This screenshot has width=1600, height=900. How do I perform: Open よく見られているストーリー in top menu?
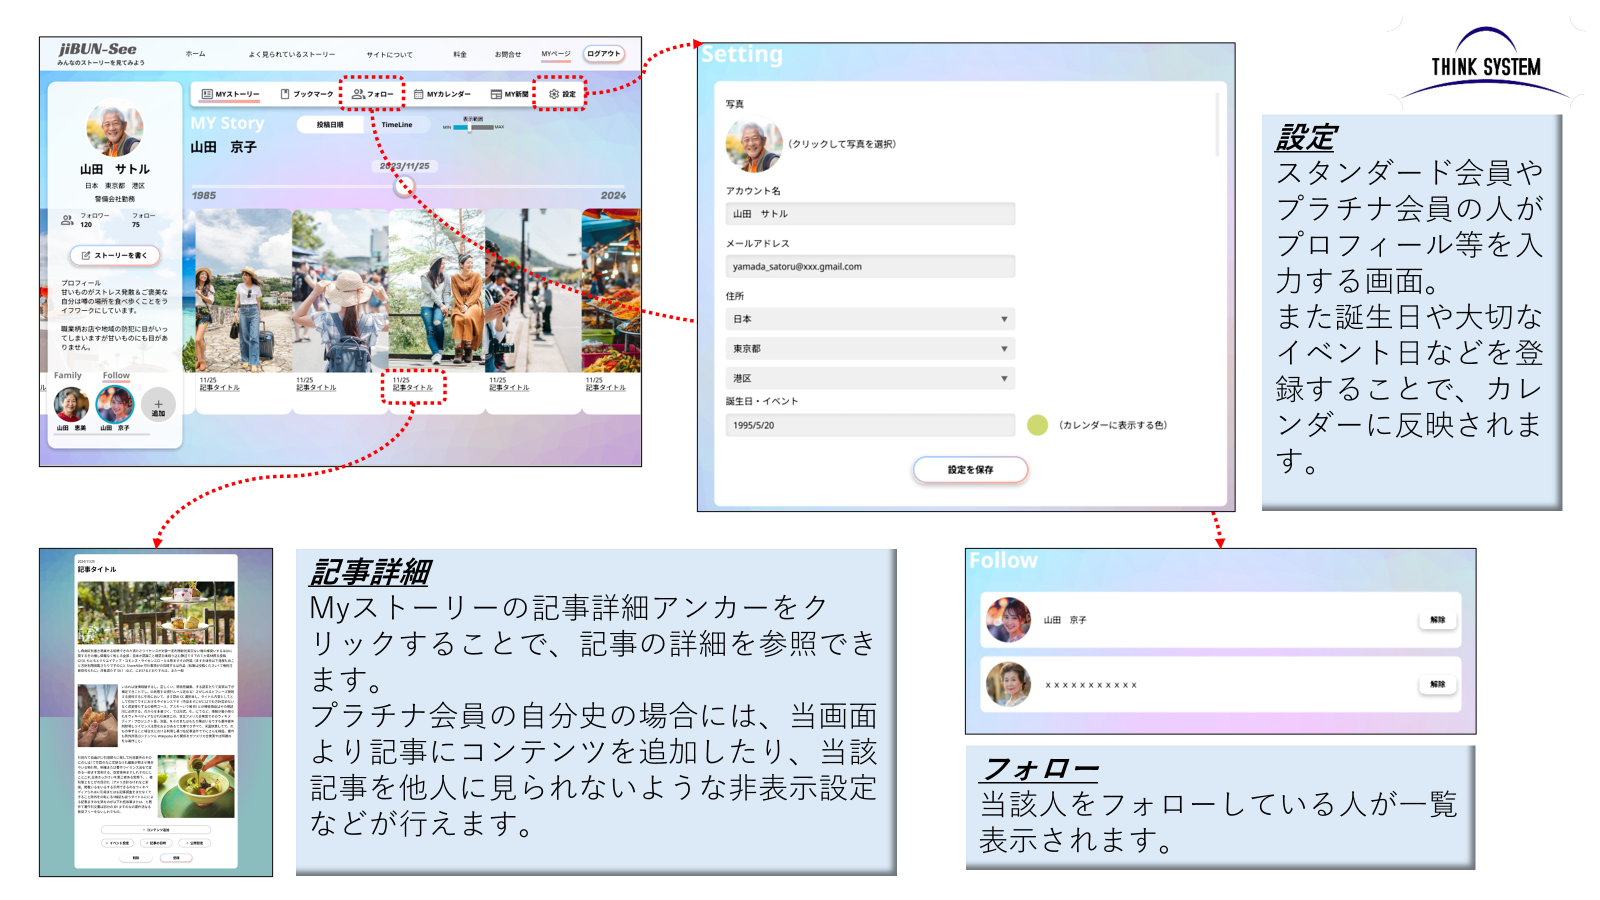click(292, 54)
